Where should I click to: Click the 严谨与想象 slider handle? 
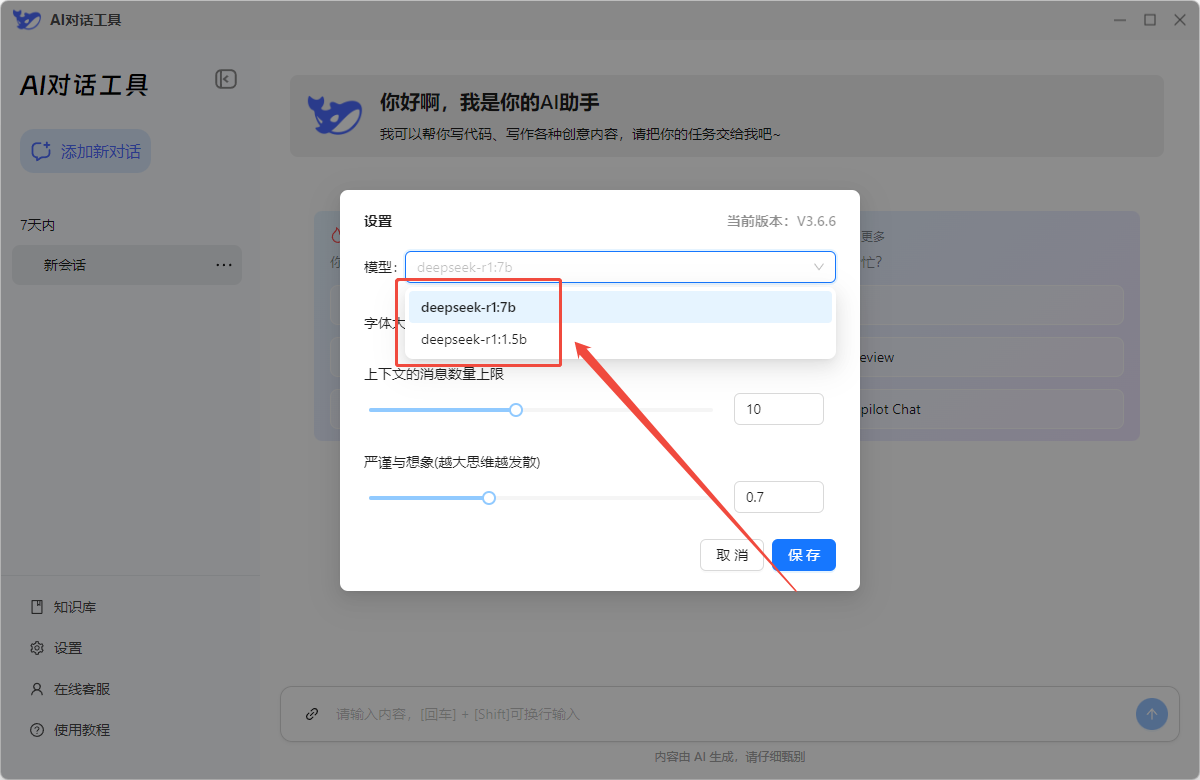(x=489, y=498)
